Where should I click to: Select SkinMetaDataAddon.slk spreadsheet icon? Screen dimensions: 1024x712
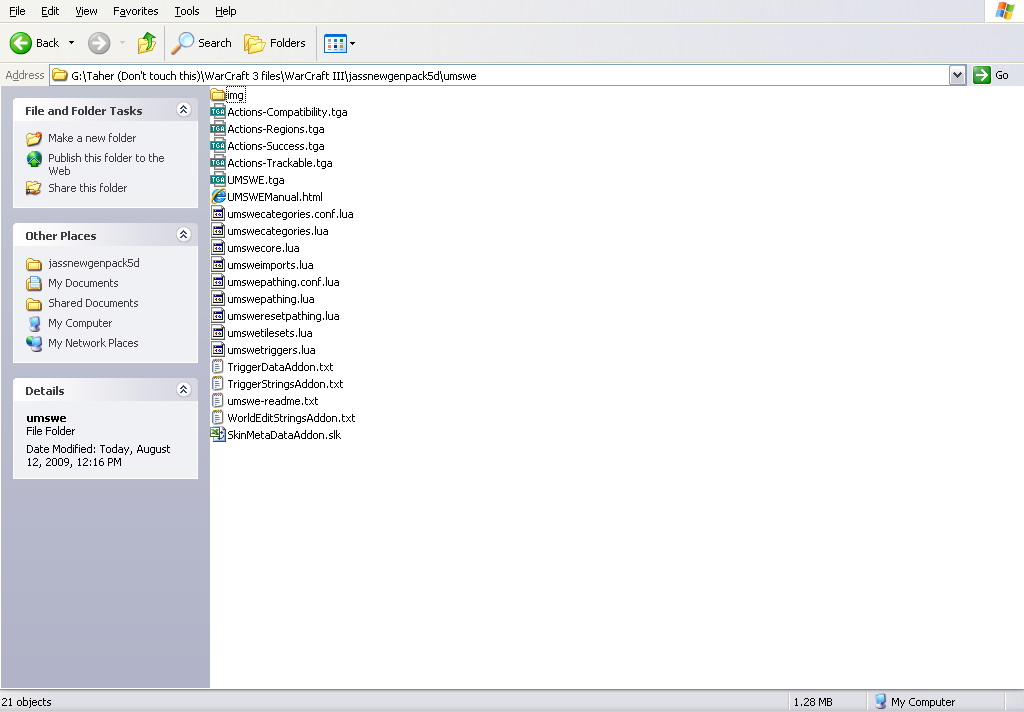point(218,434)
